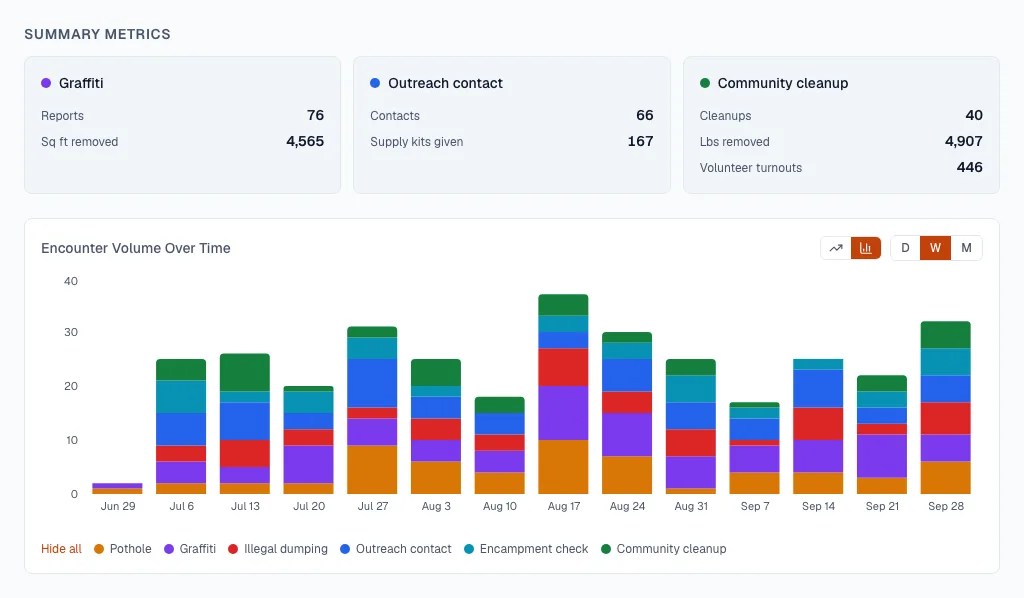Click the Jul 27 stacked bar
Viewport: 1024px width, 598px height.
click(372, 410)
